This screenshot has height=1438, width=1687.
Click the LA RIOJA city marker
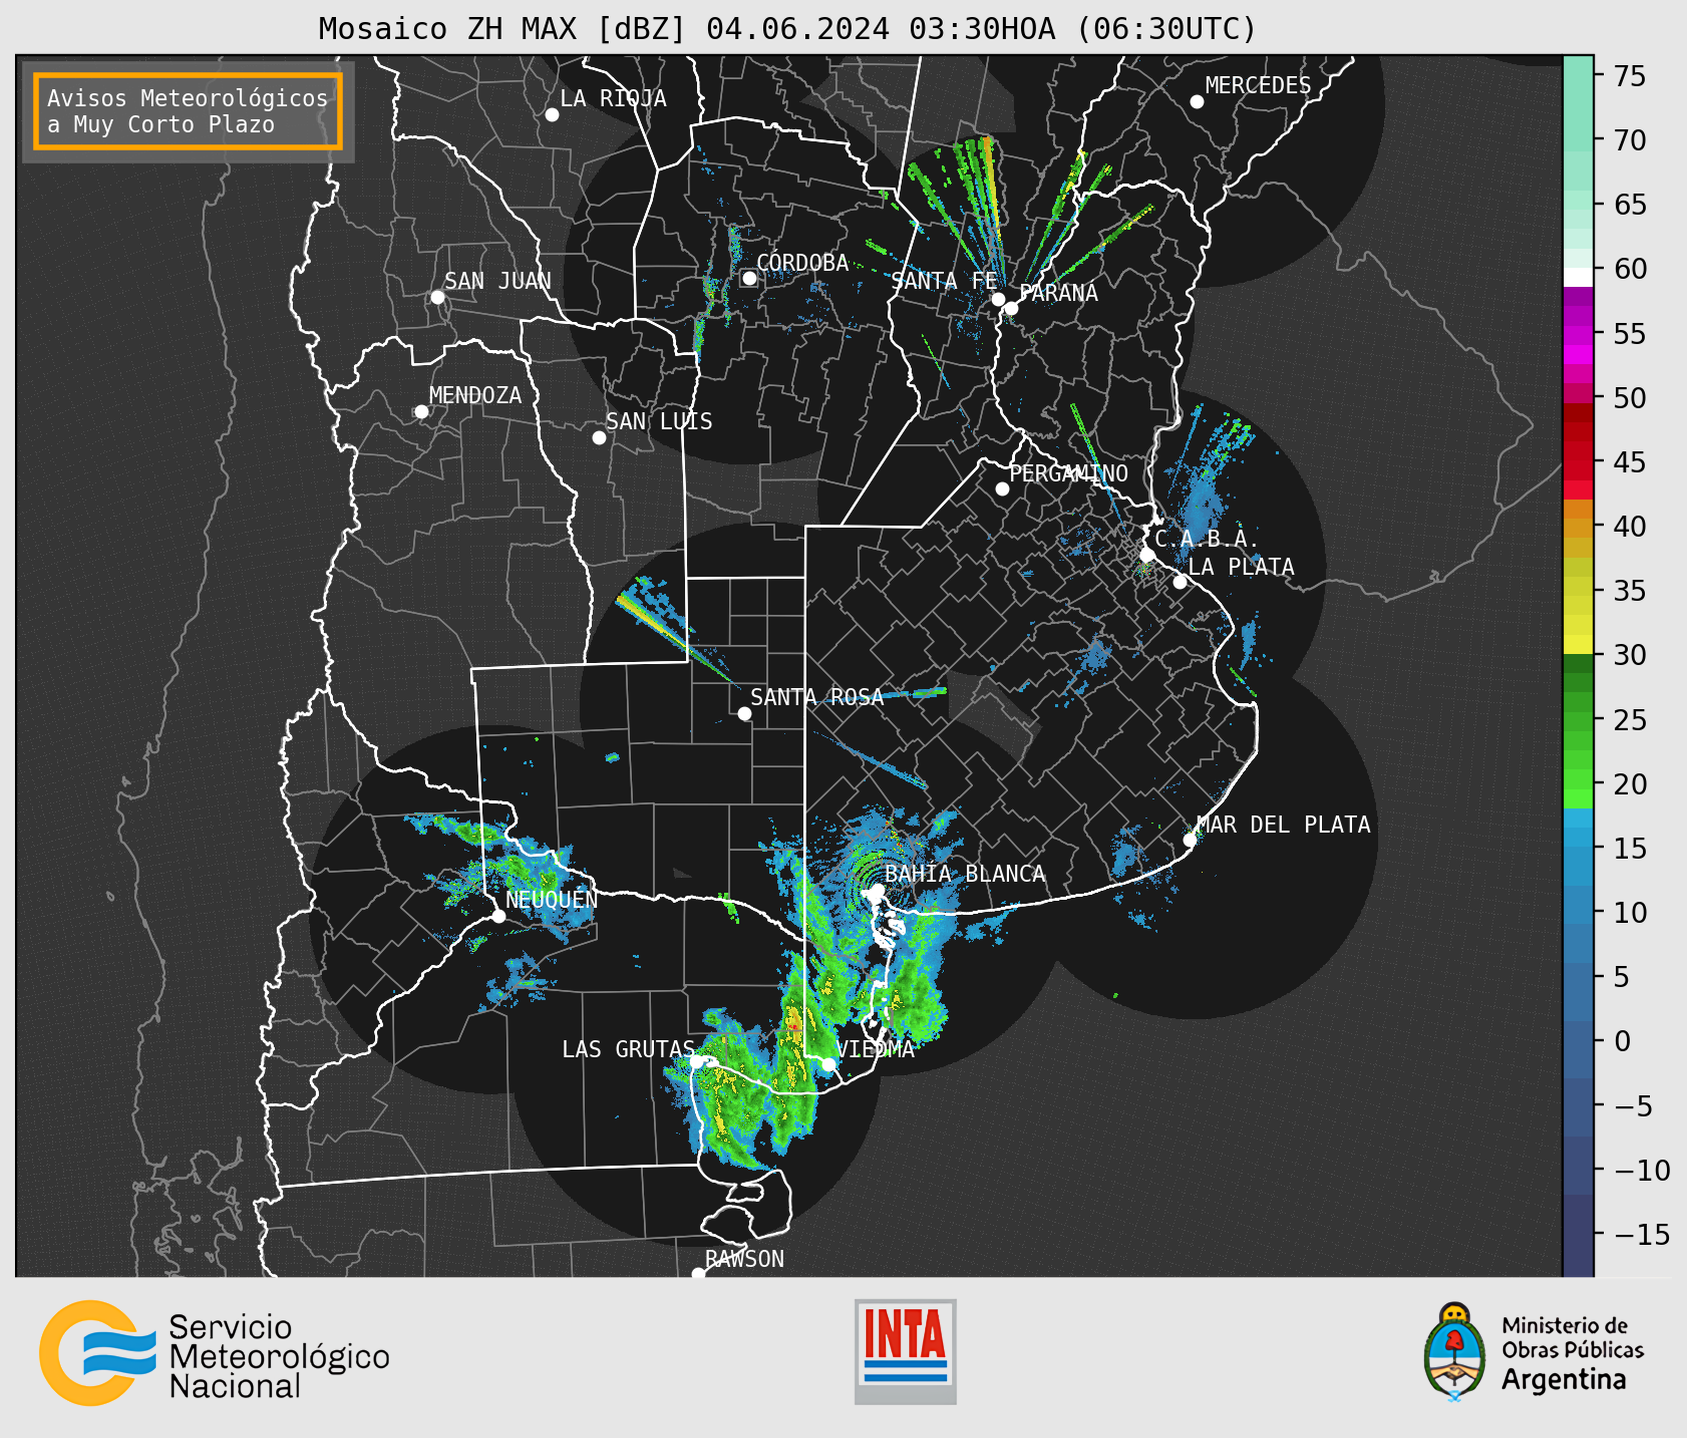pyautogui.click(x=552, y=115)
